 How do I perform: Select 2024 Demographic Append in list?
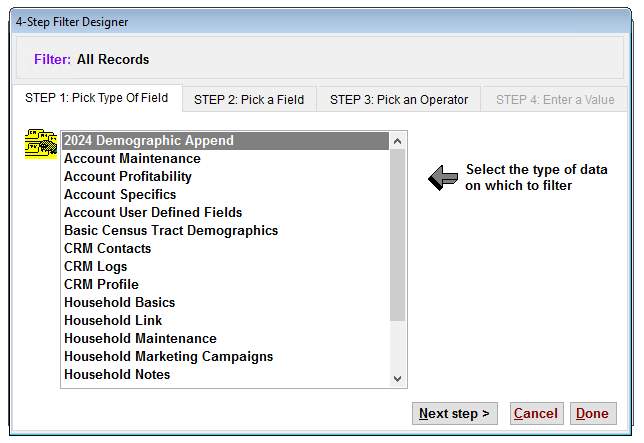[x=225, y=140]
